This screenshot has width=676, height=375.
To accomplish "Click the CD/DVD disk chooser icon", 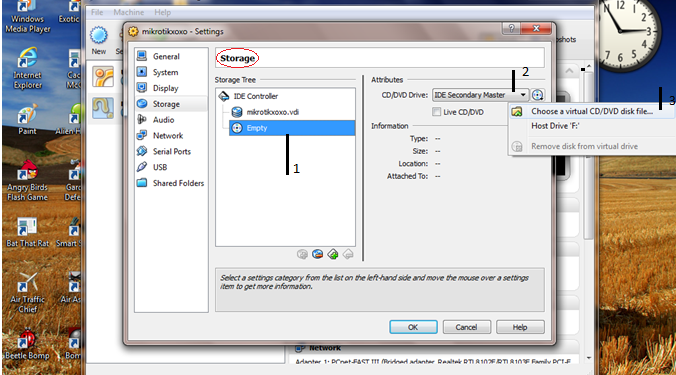I will [537, 95].
